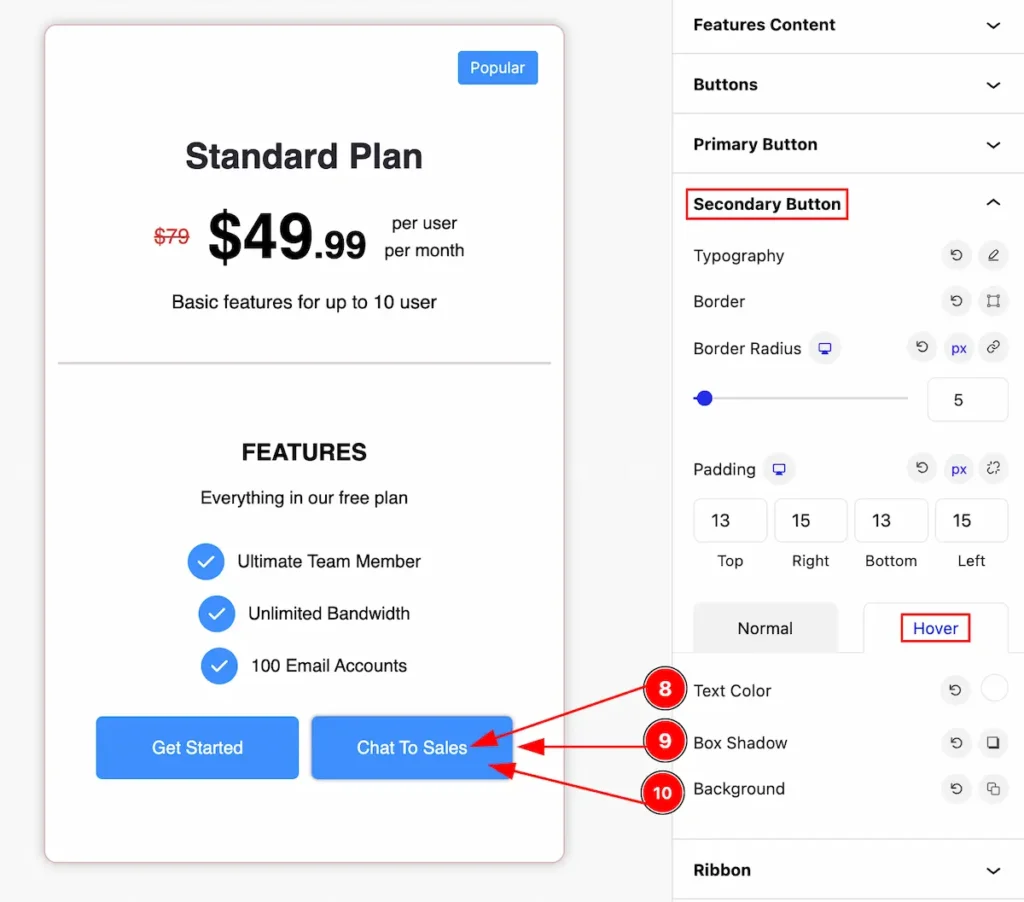
Task: Click the Chat To Sales button
Action: 411,747
